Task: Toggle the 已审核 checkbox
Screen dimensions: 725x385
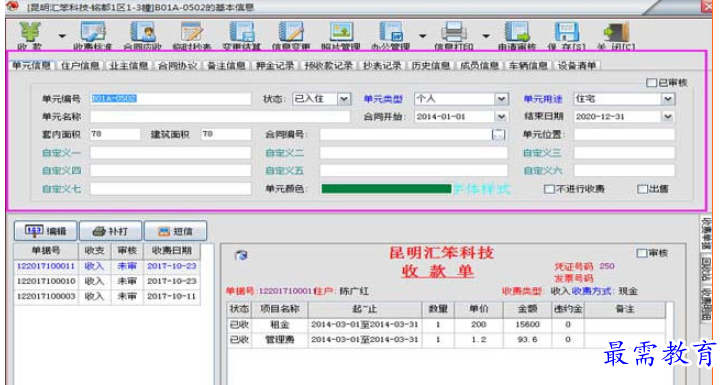Action: click(x=651, y=83)
